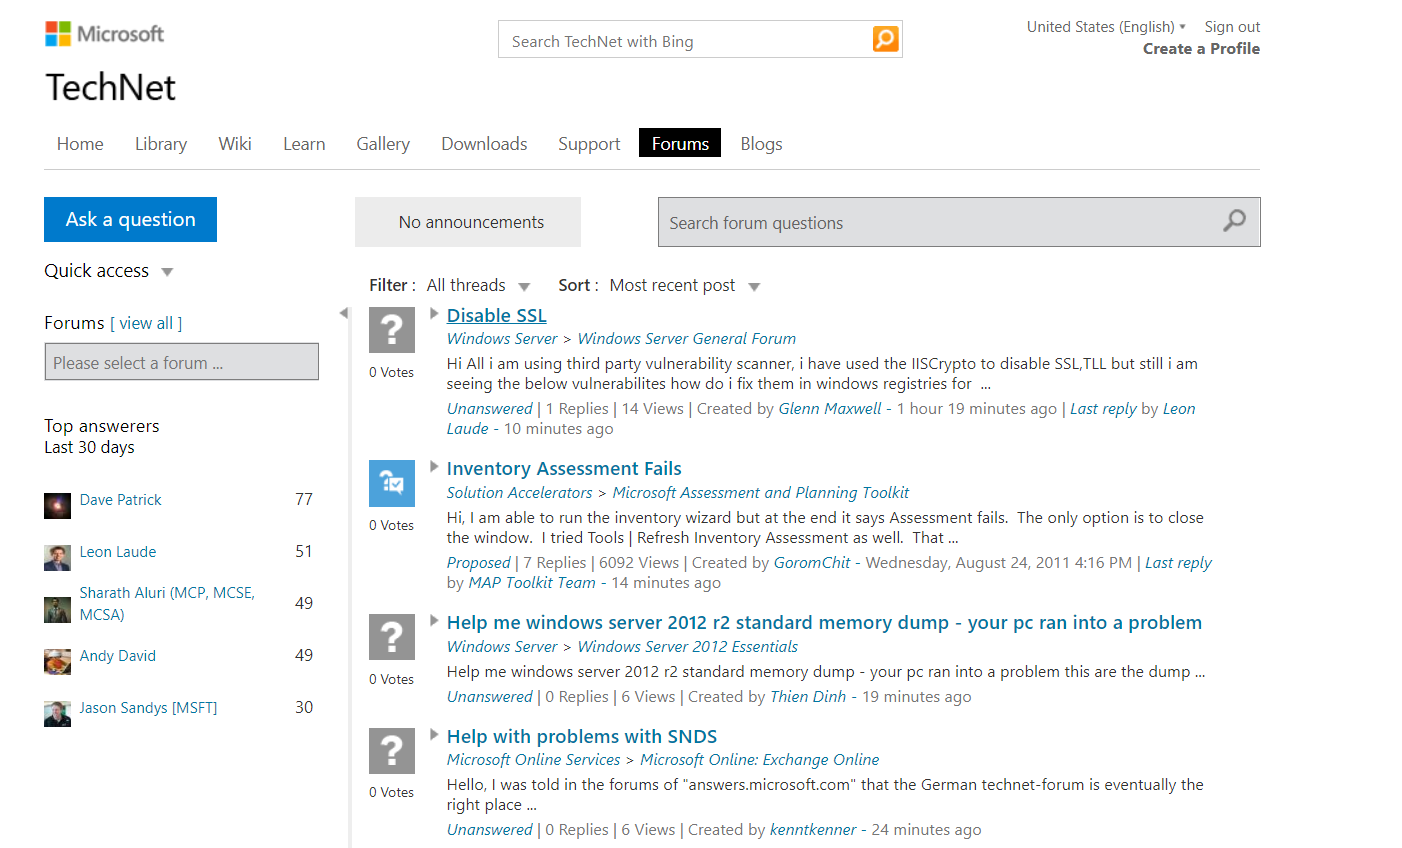Open the Windows Server 2012 Essentials forum link
This screenshot has height=848, width=1402.
[x=688, y=647]
